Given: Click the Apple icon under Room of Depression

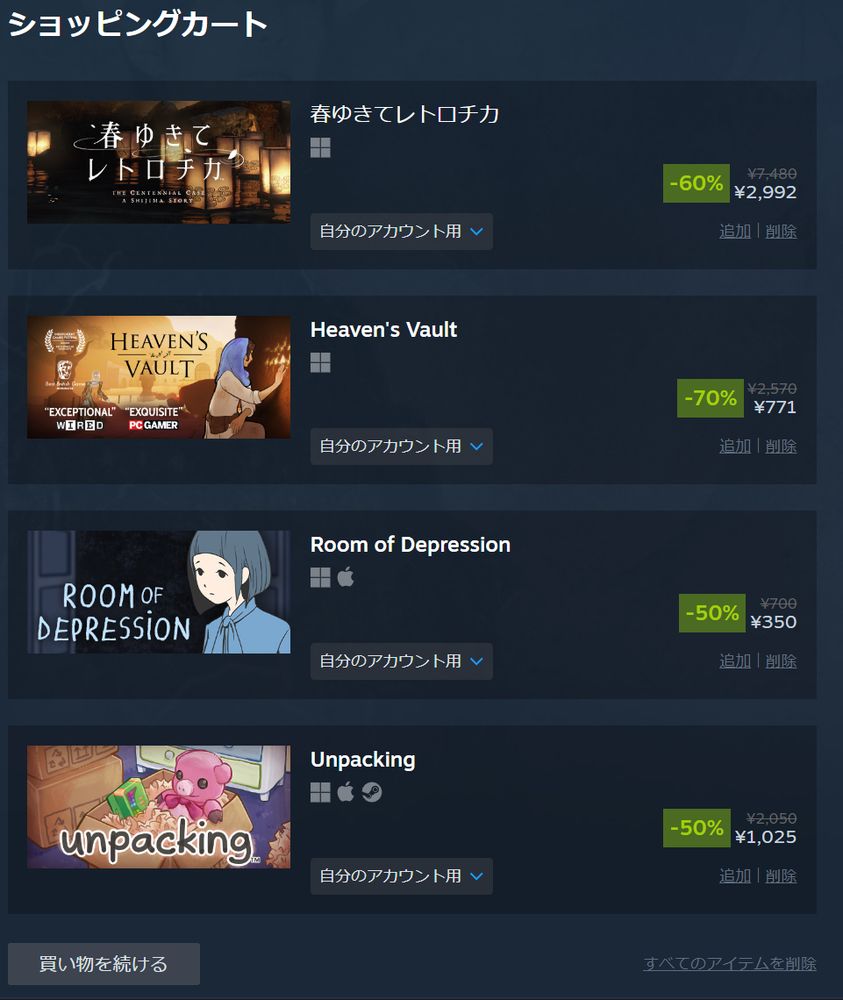Looking at the screenshot, I should (x=346, y=577).
